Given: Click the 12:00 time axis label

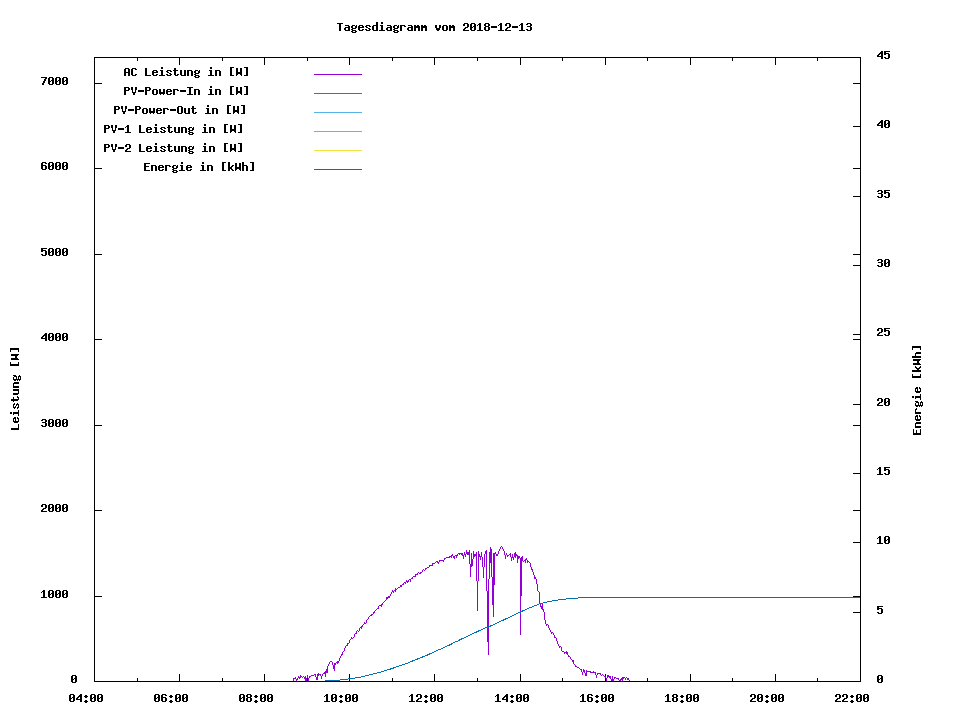Looking at the screenshot, I should pos(426,698).
